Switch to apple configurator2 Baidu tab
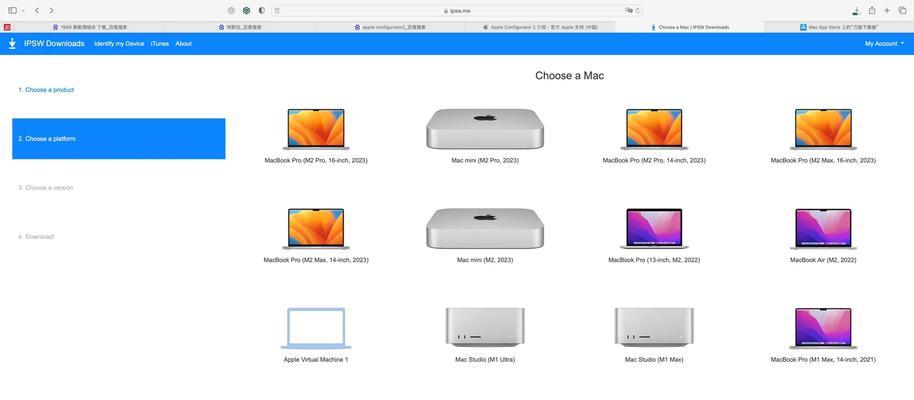This screenshot has height=400, width=914. point(390,27)
